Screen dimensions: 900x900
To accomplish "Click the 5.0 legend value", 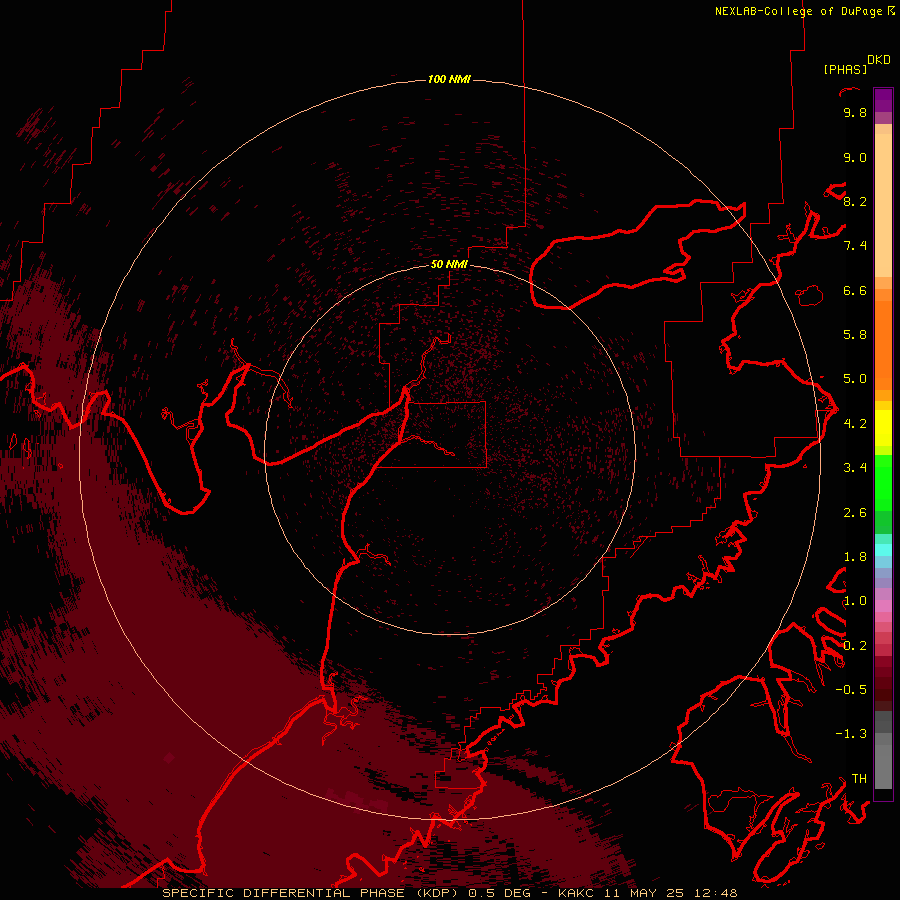I will click(855, 379).
